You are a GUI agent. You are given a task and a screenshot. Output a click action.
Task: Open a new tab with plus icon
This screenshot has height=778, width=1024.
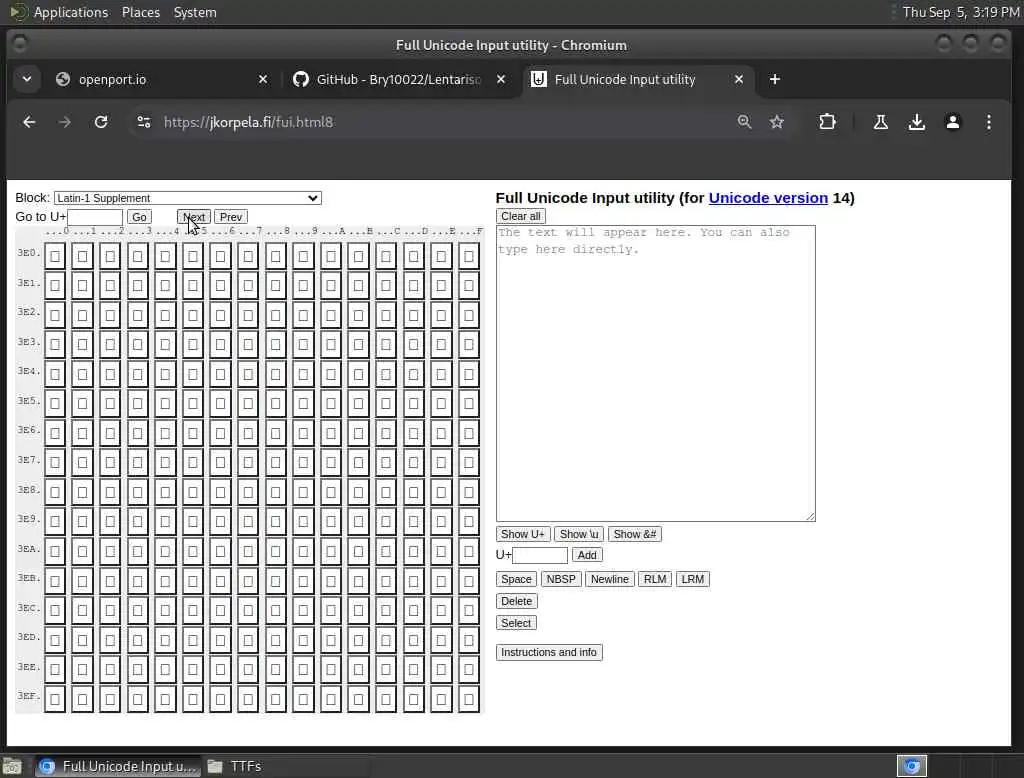(775, 79)
